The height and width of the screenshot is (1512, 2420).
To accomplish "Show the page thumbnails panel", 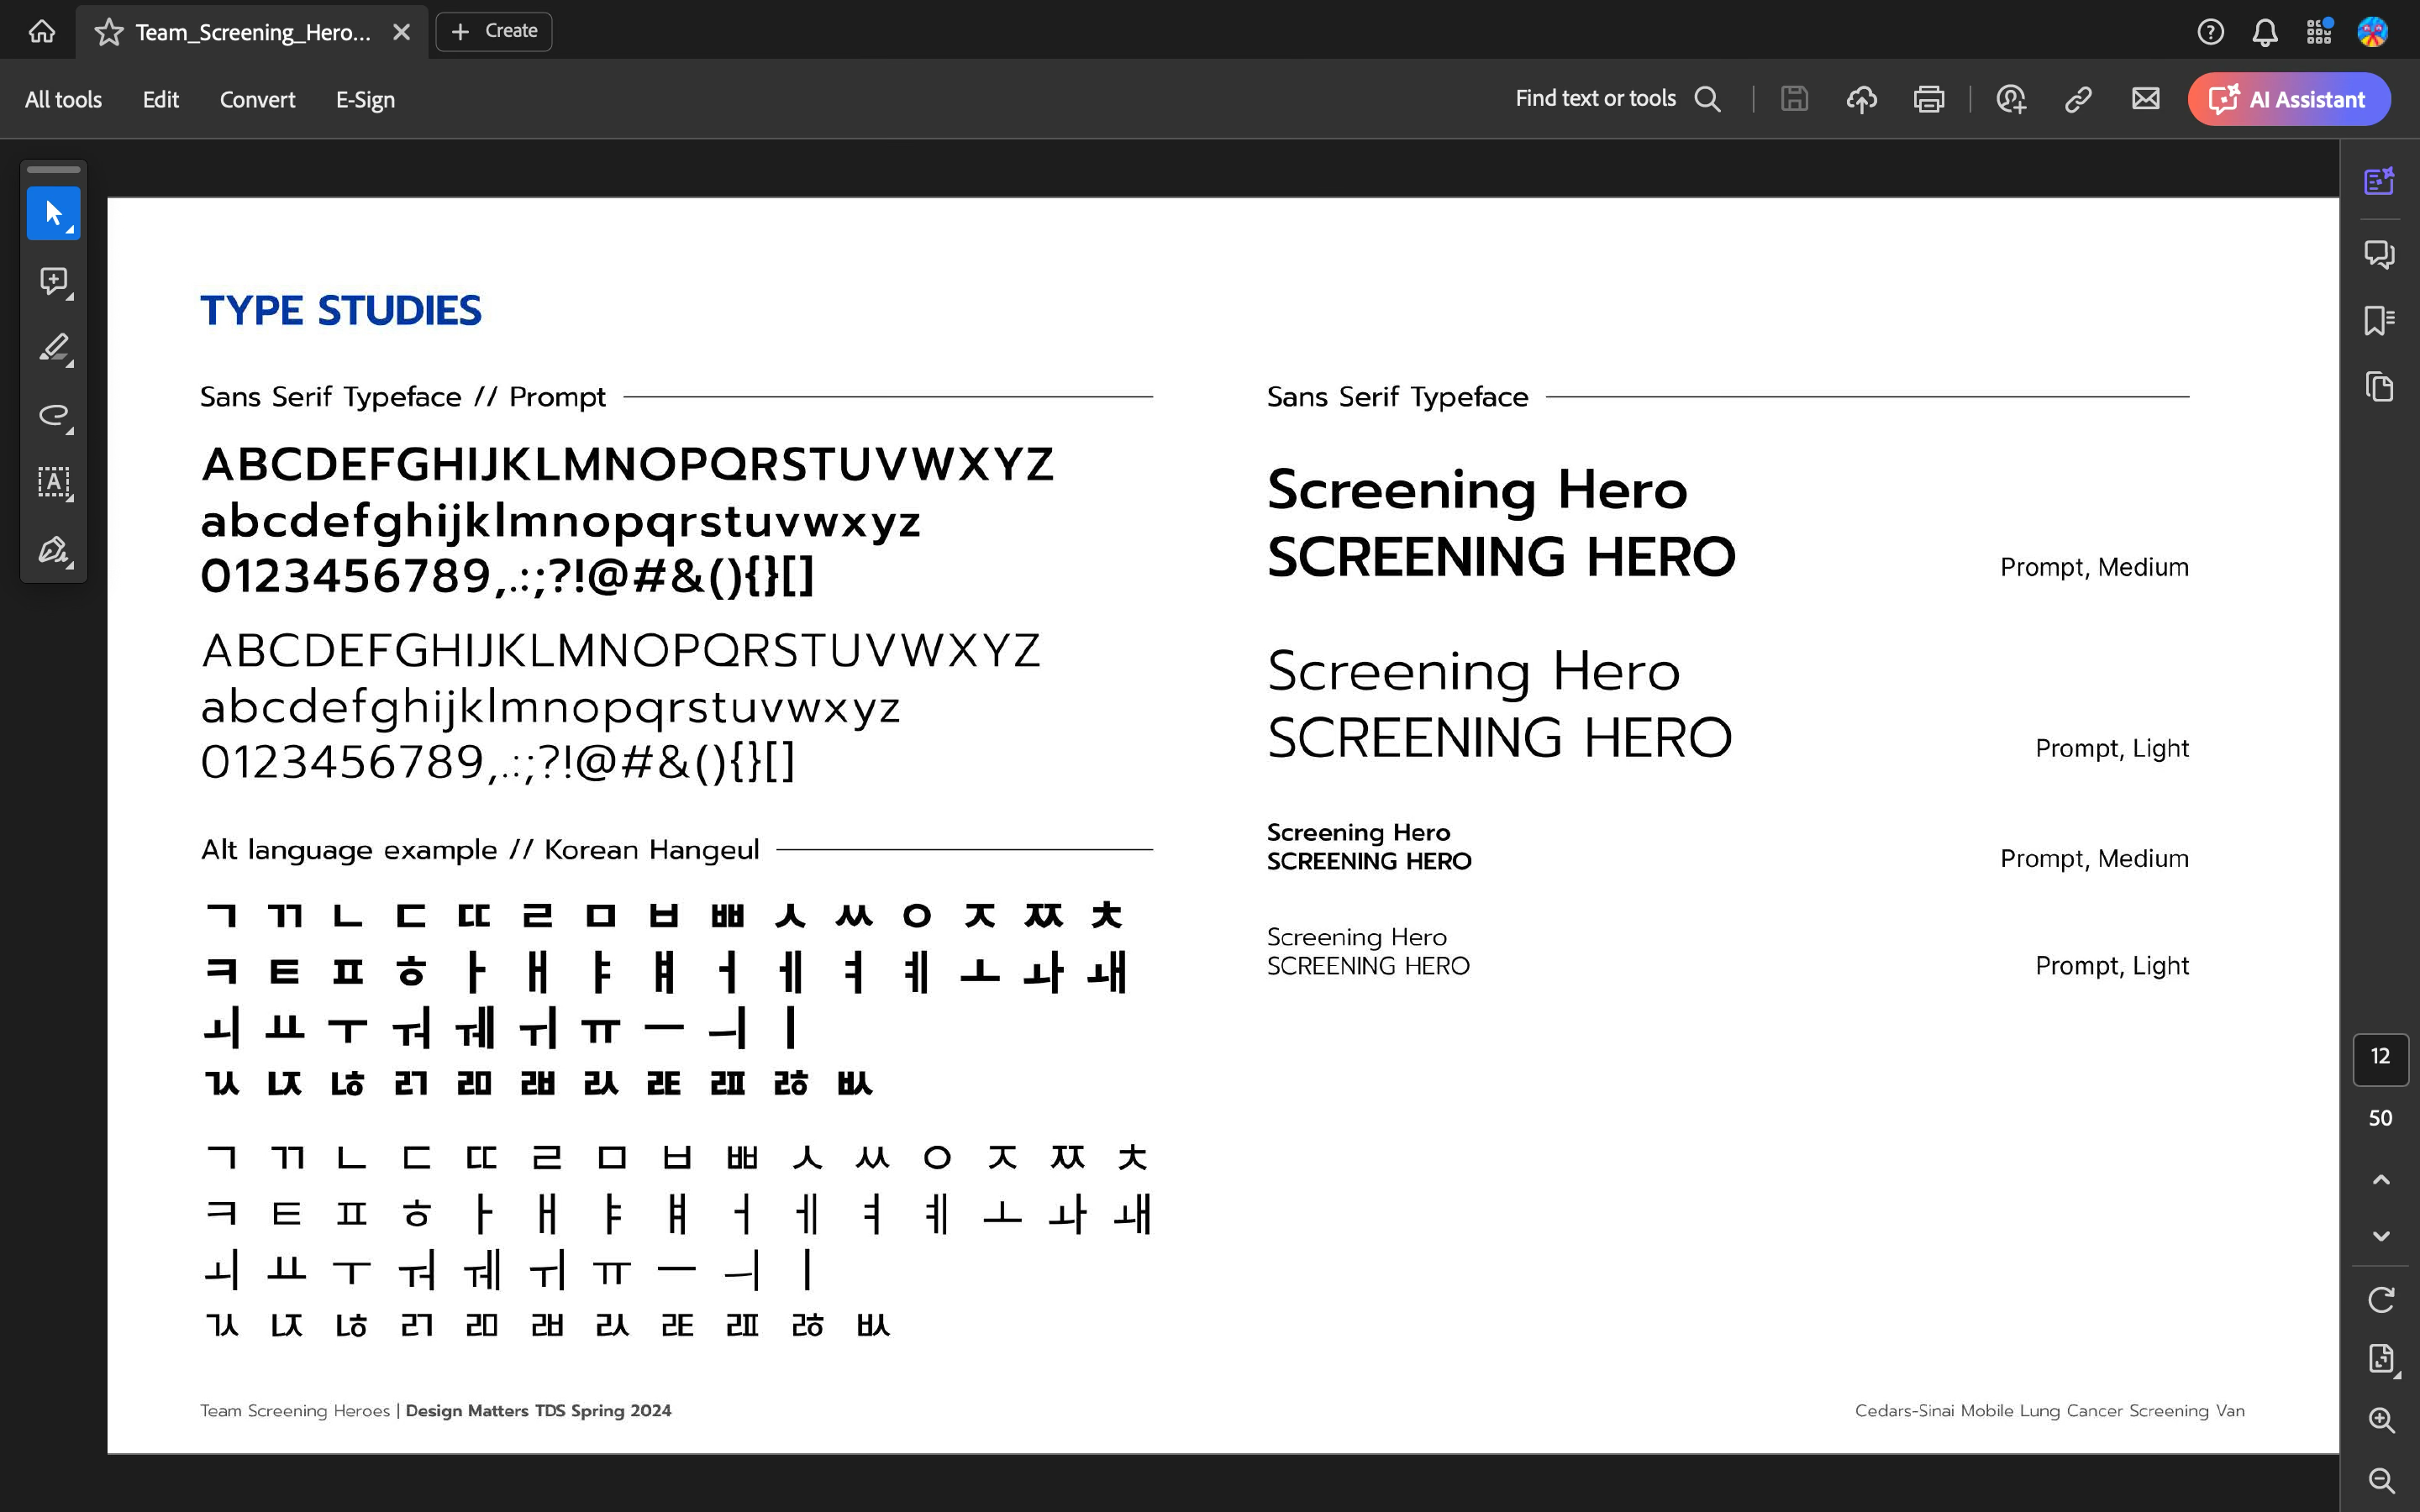I will pyautogui.click(x=2379, y=387).
